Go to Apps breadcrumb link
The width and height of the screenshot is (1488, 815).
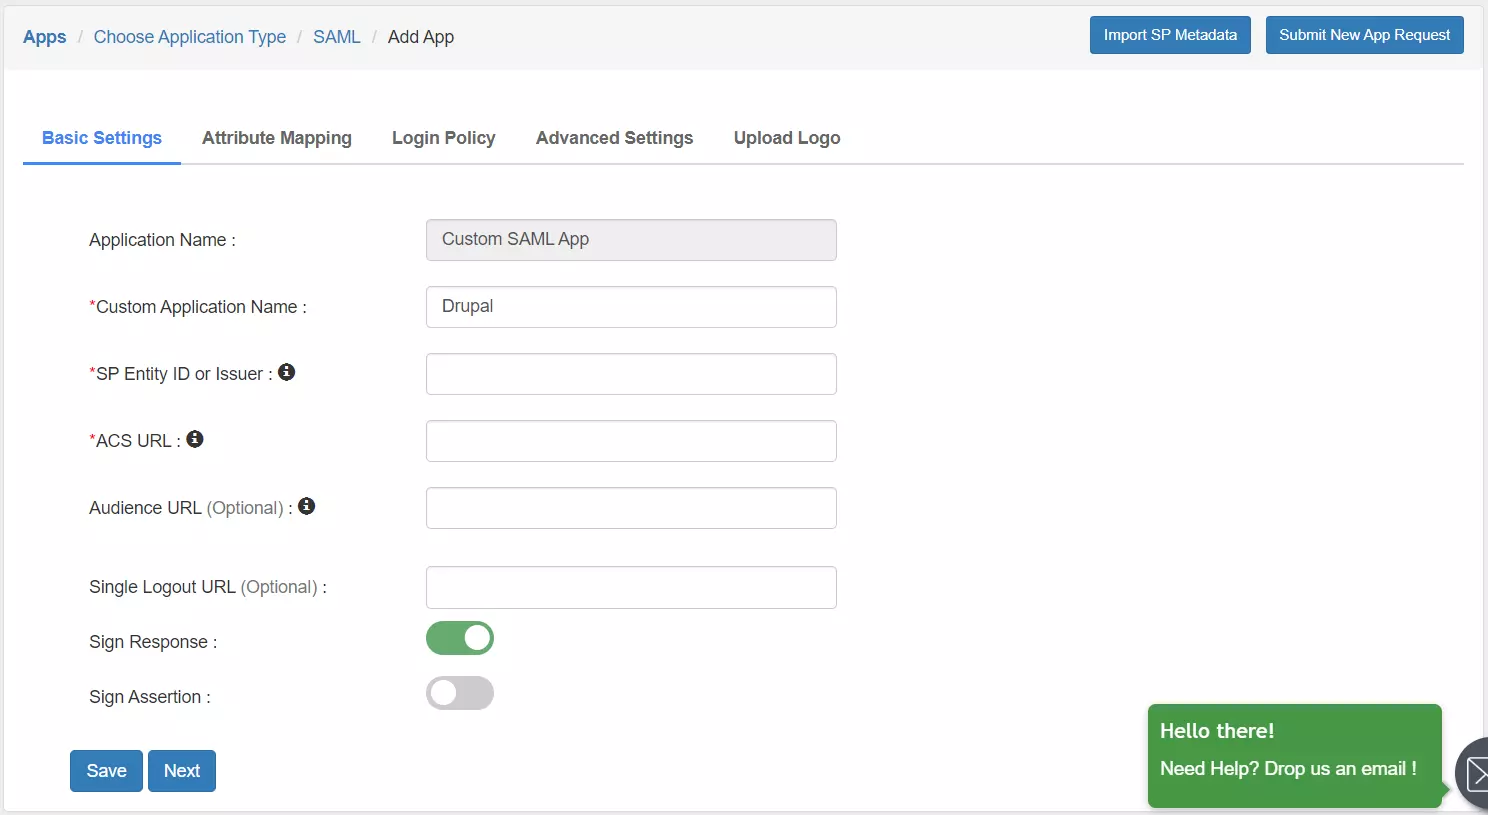click(x=45, y=37)
